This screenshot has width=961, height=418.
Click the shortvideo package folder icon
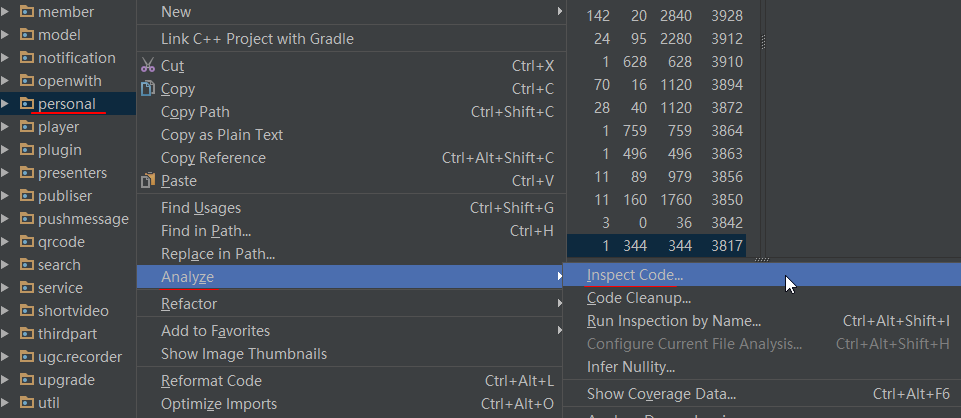tap(27, 311)
